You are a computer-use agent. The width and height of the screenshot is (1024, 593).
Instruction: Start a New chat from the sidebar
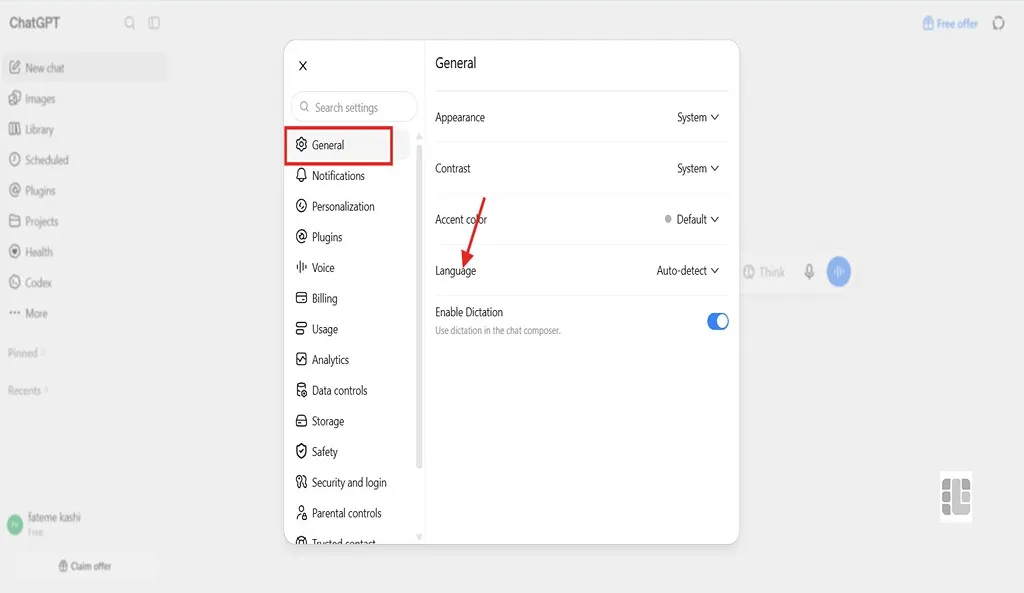84,68
